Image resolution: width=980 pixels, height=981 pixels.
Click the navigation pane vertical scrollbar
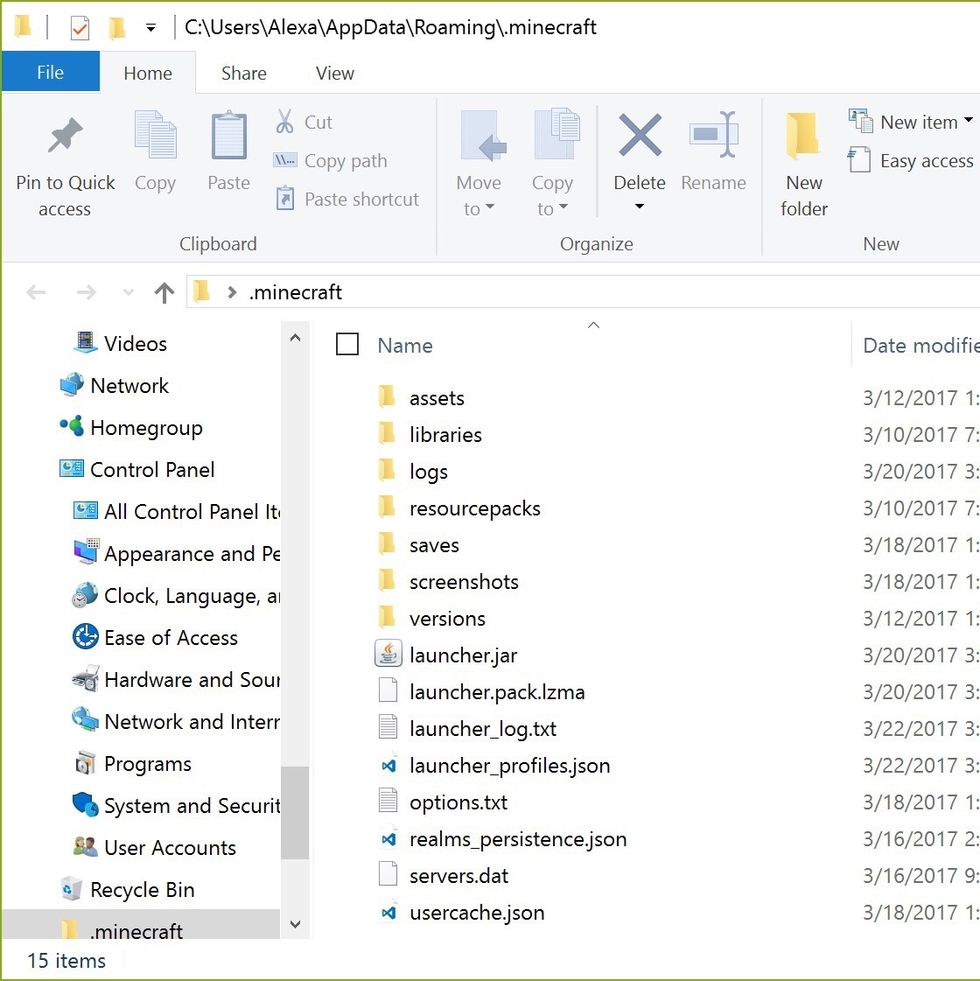tap(294, 811)
